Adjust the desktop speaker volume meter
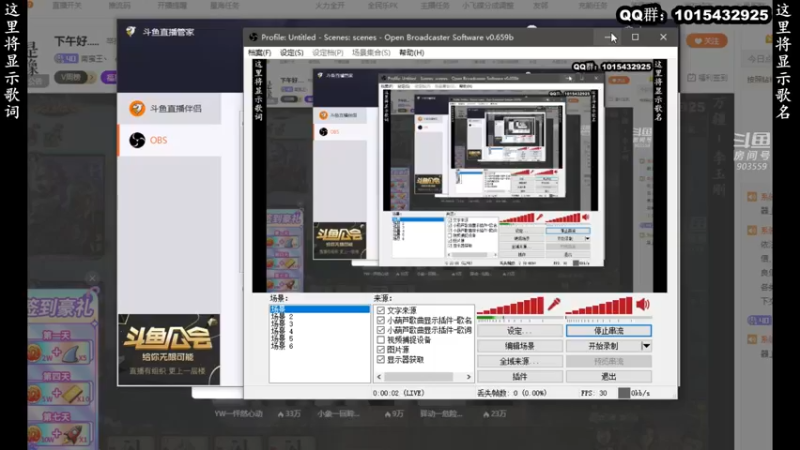 (x=599, y=306)
